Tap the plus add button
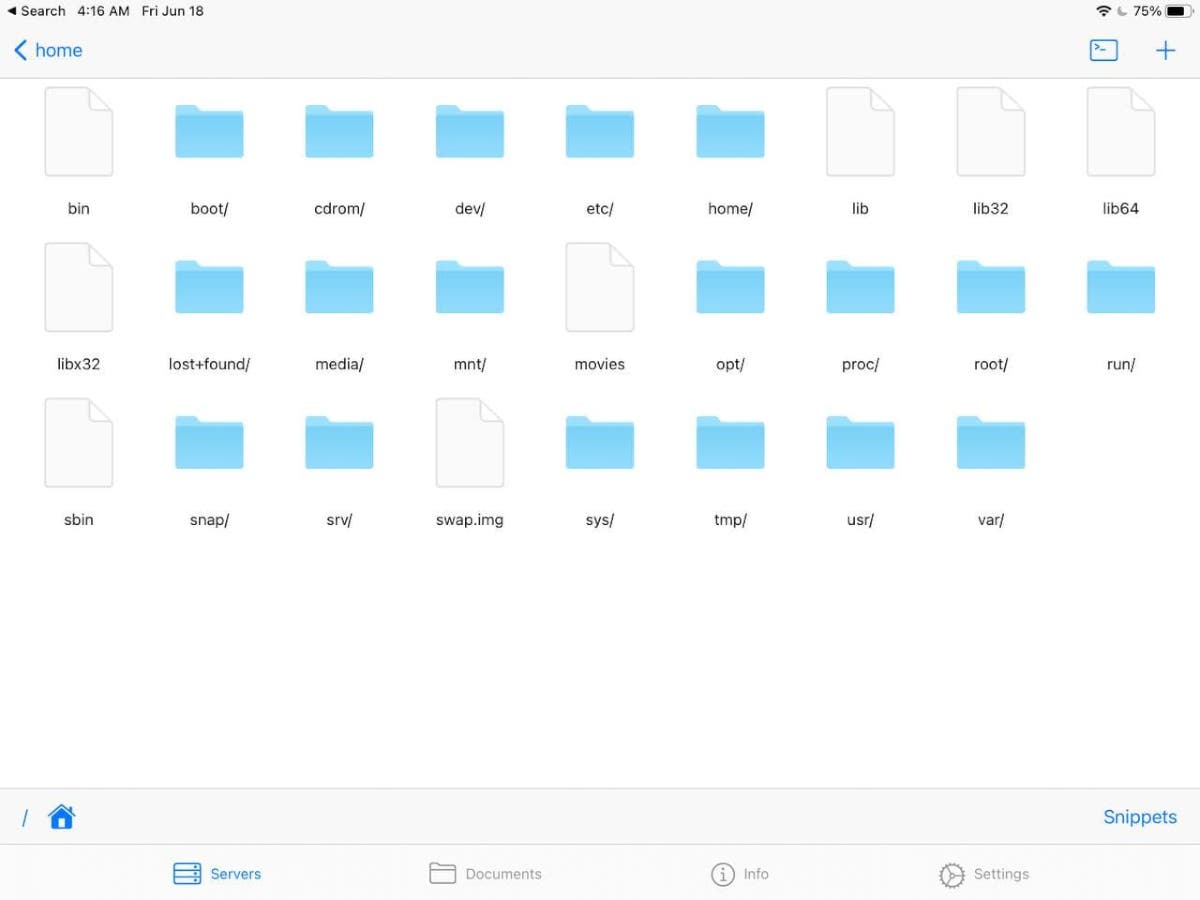This screenshot has height=900, width=1200. coord(1166,50)
